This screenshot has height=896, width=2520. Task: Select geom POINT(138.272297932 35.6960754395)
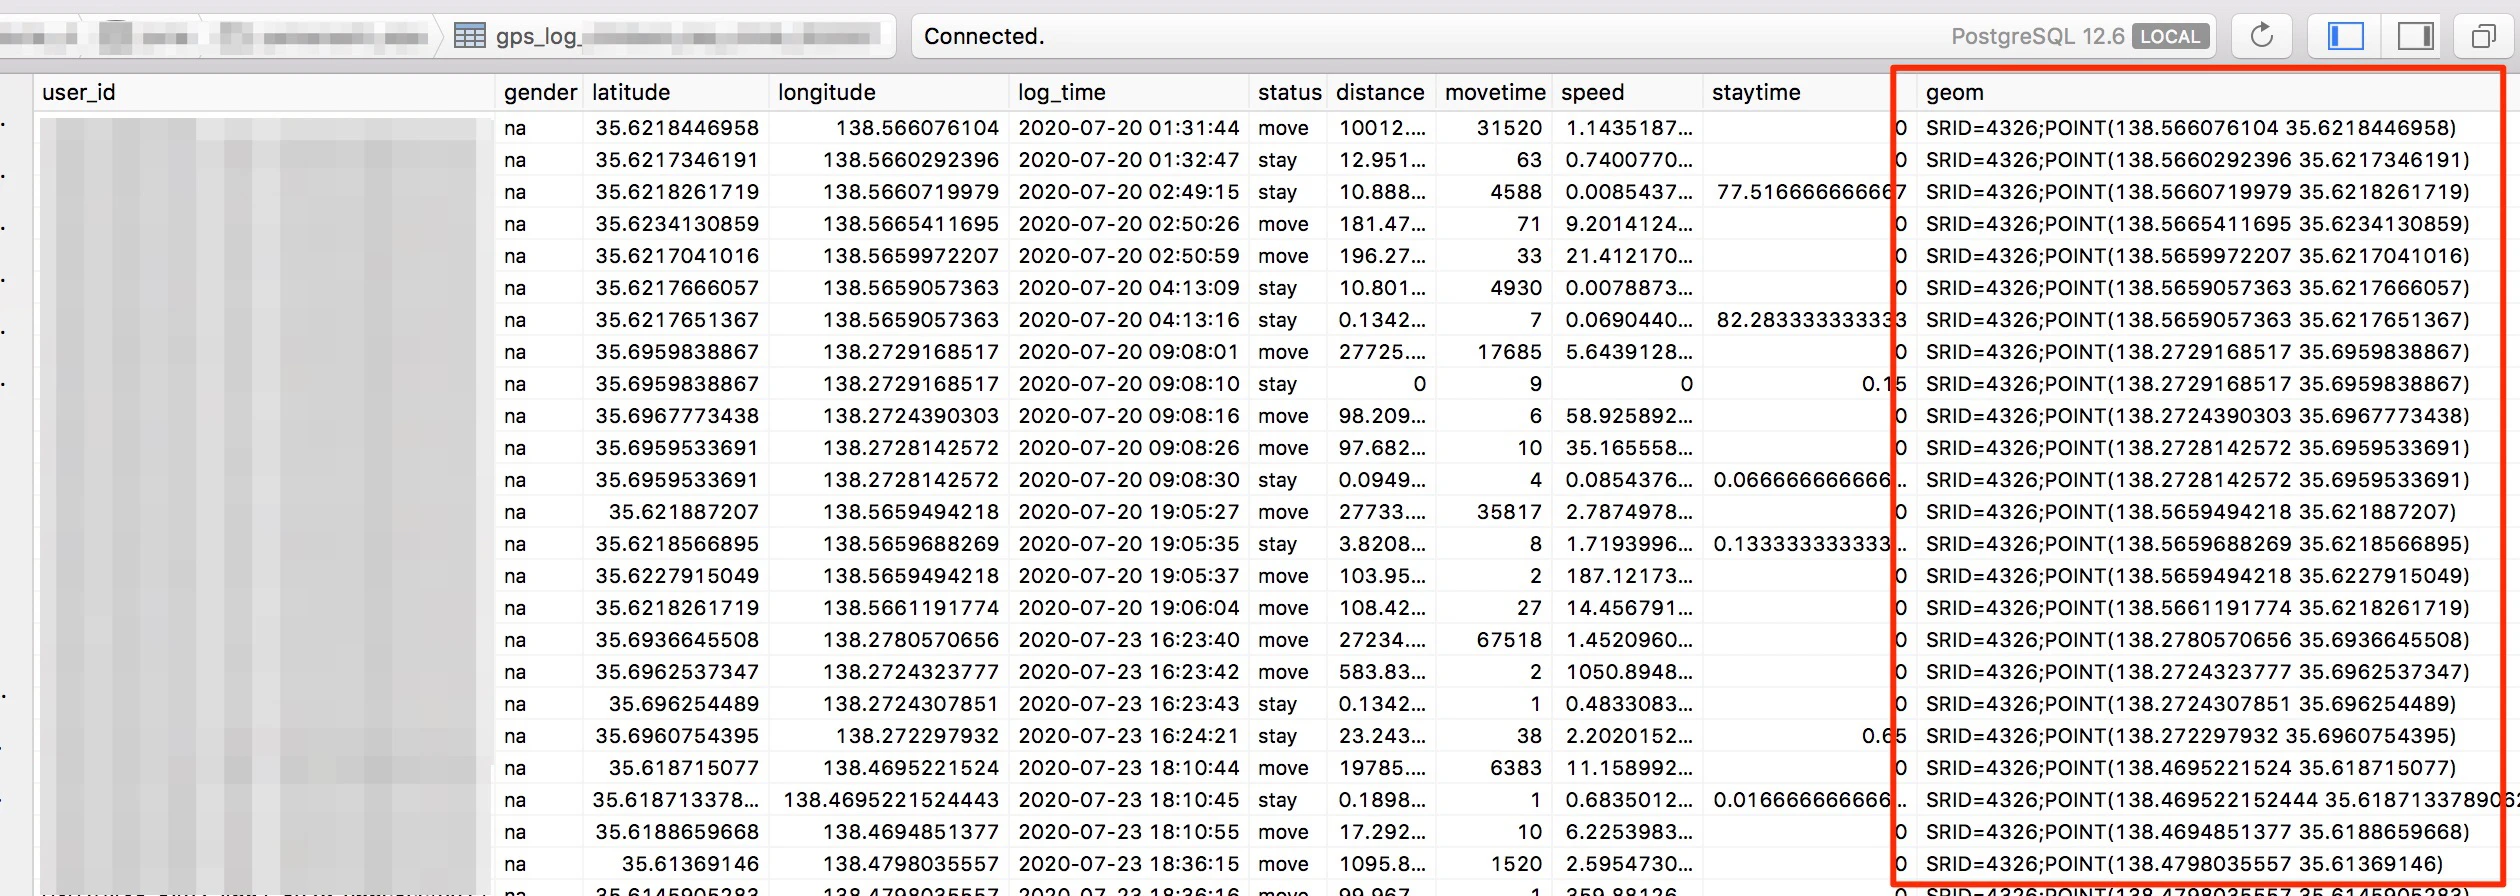coord(2191,736)
